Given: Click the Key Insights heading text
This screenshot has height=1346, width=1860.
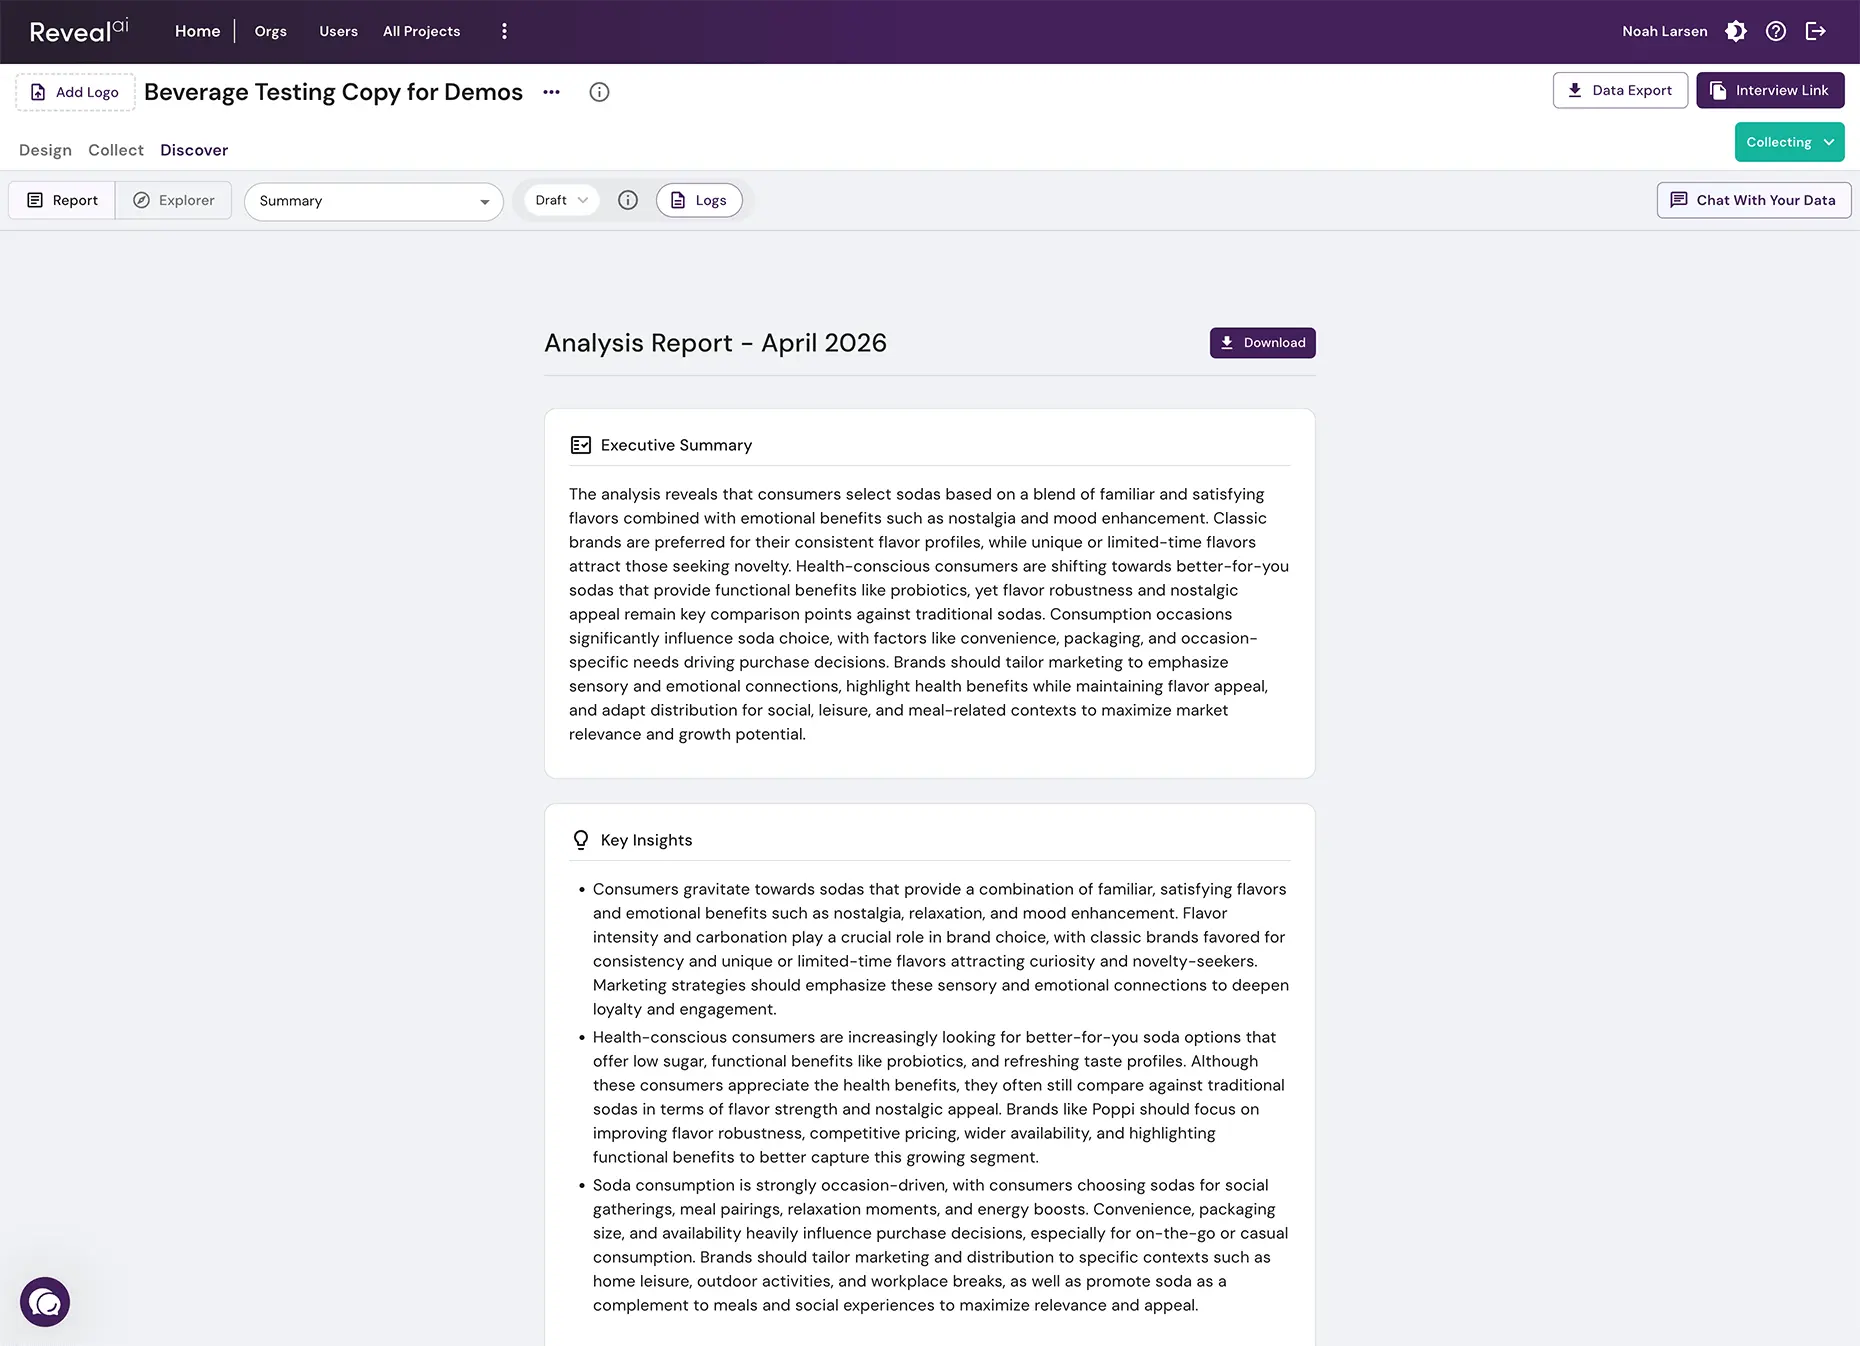Looking at the screenshot, I should click(646, 840).
